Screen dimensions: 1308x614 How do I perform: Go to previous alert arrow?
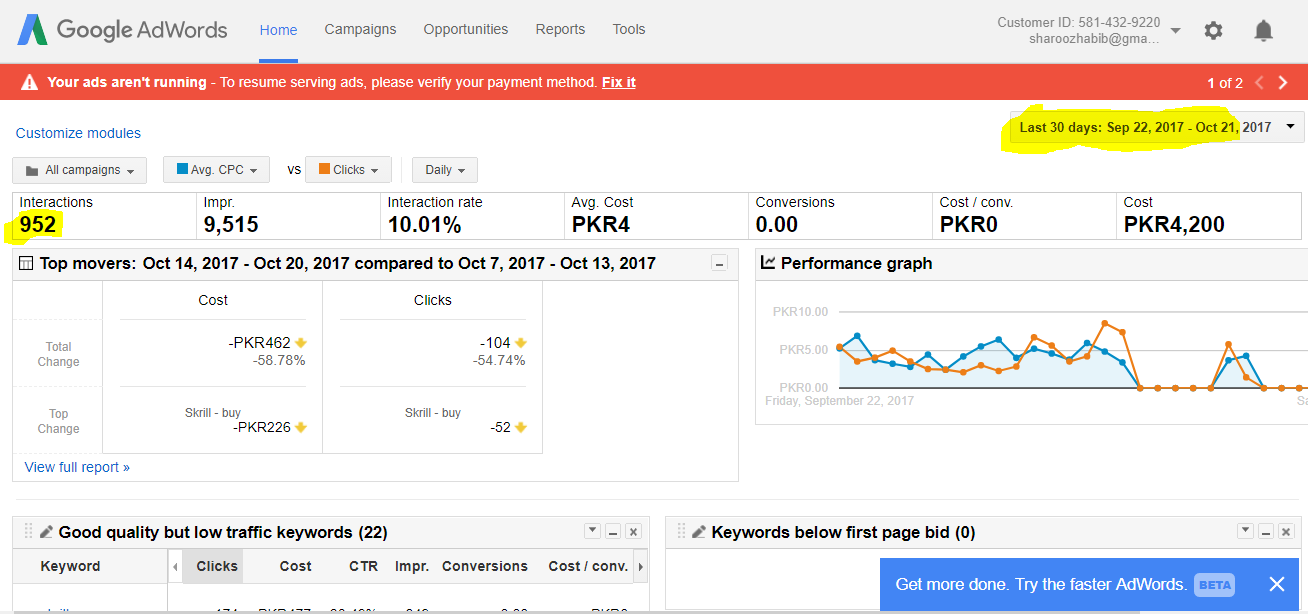click(x=1259, y=83)
